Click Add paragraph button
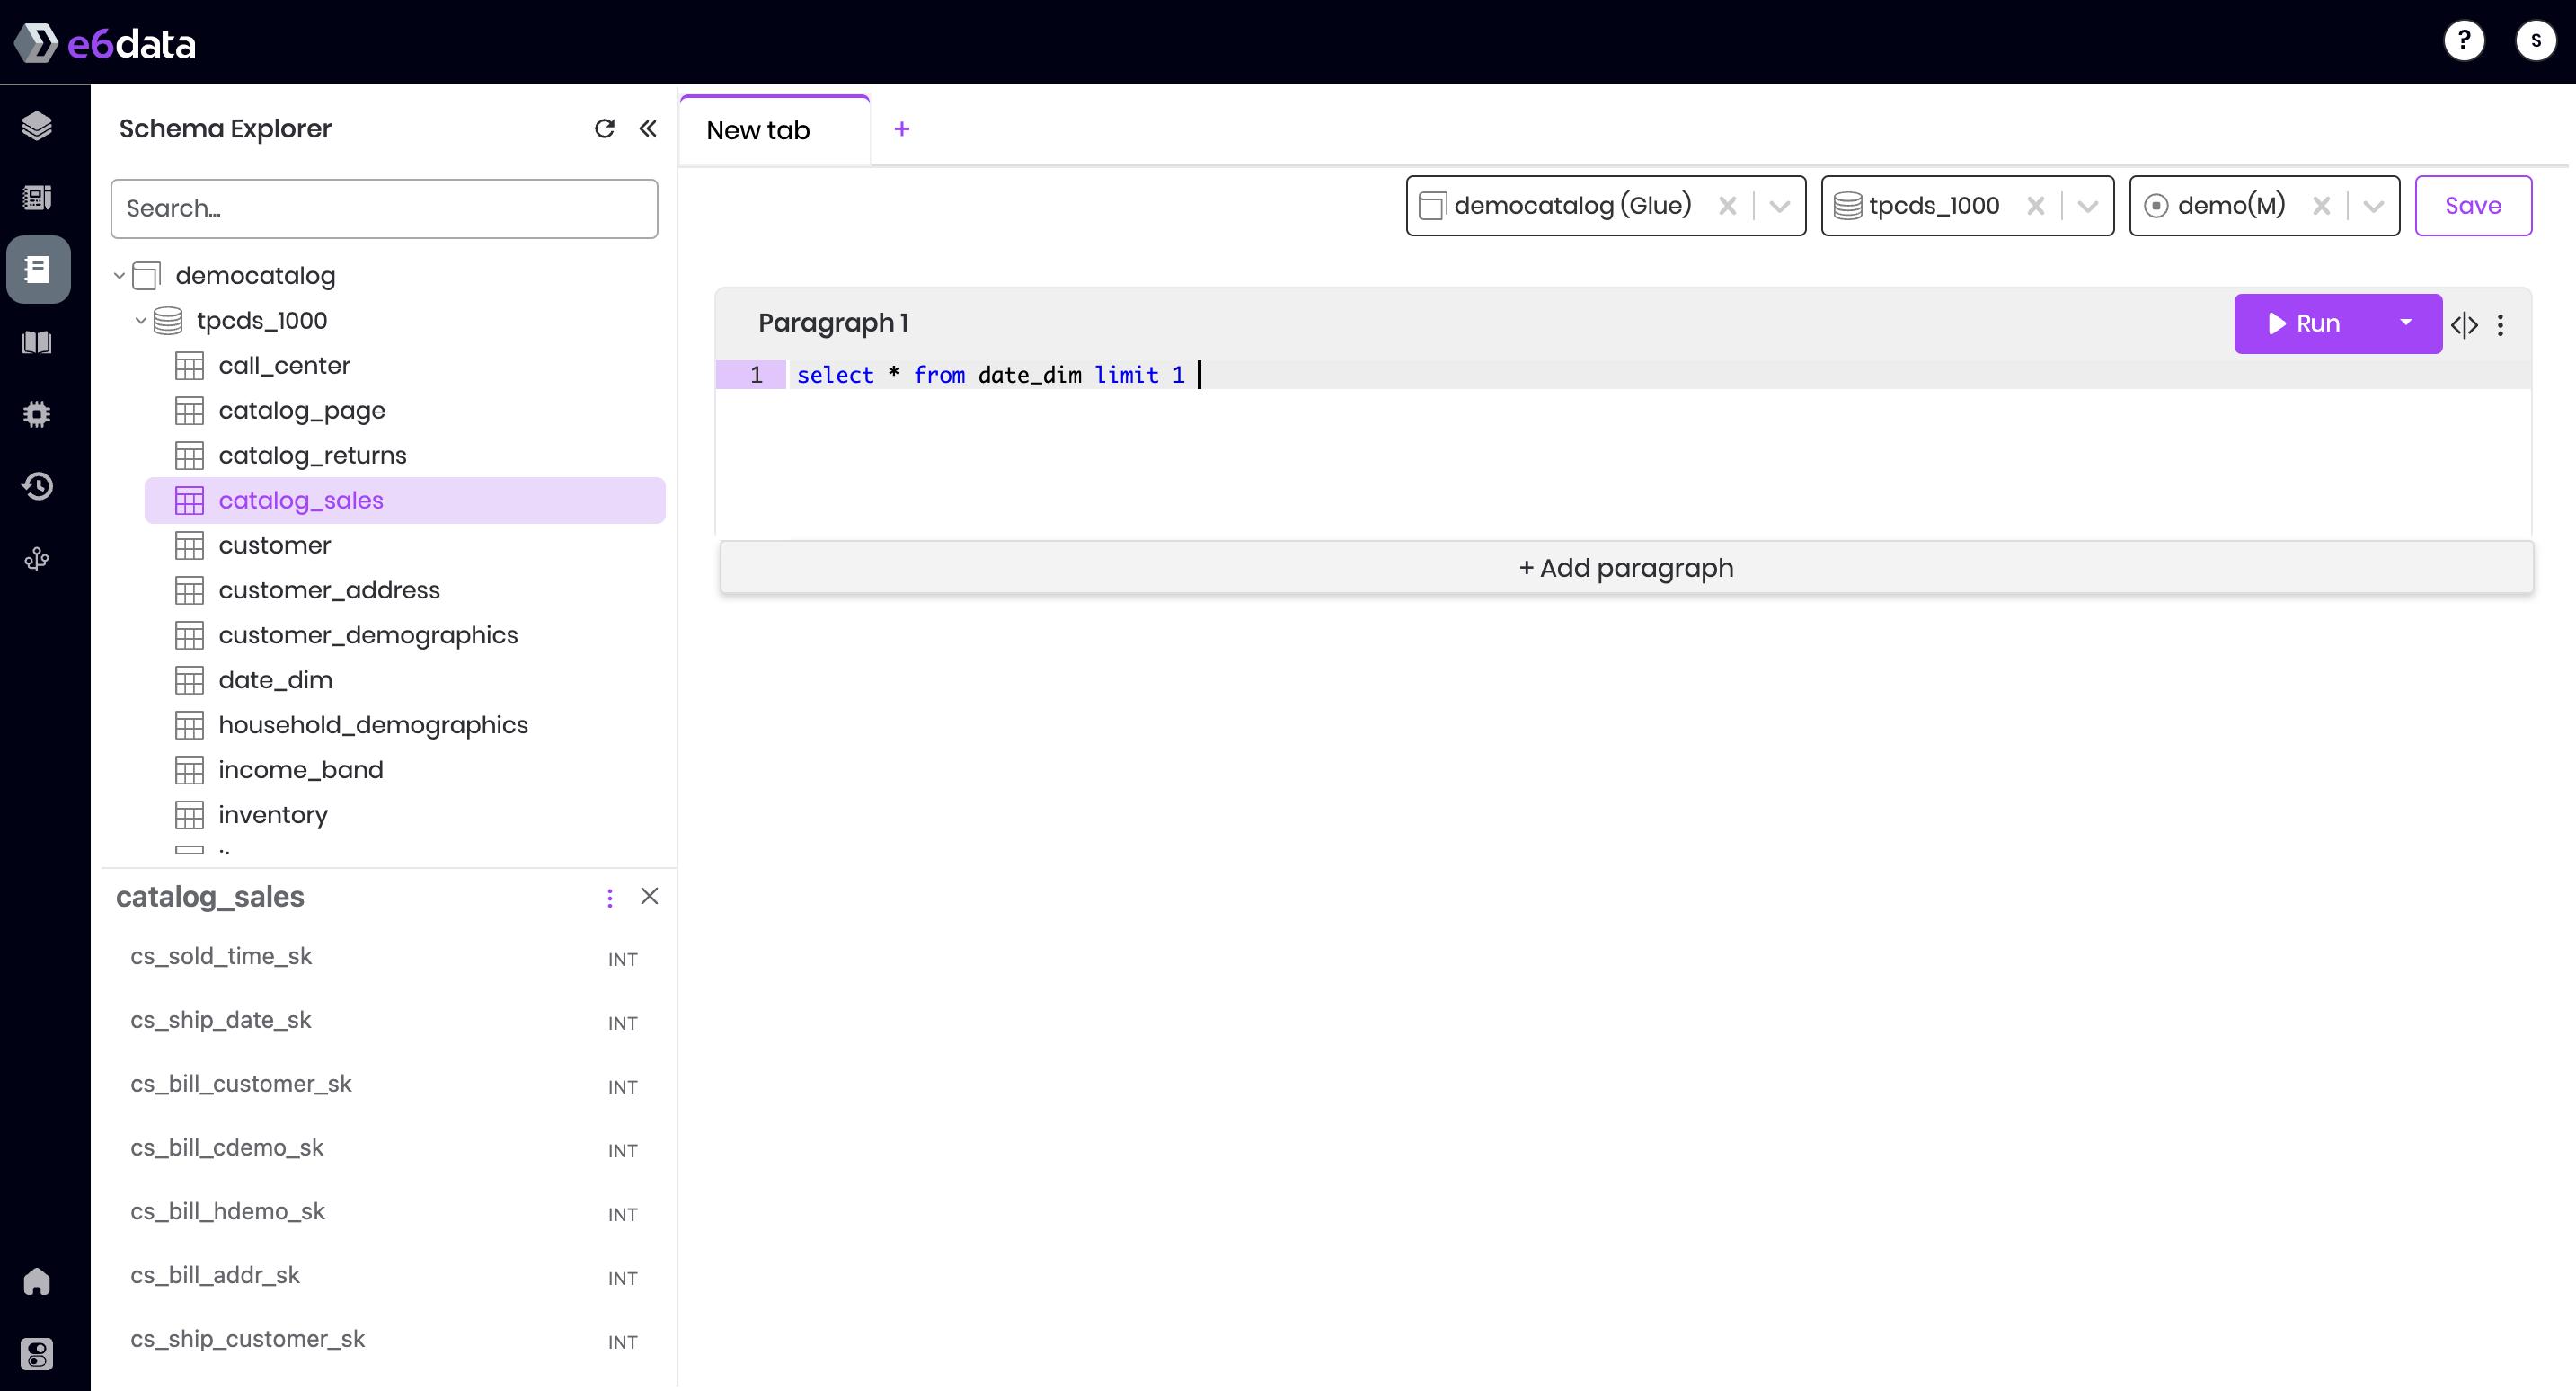 pyautogui.click(x=1626, y=567)
